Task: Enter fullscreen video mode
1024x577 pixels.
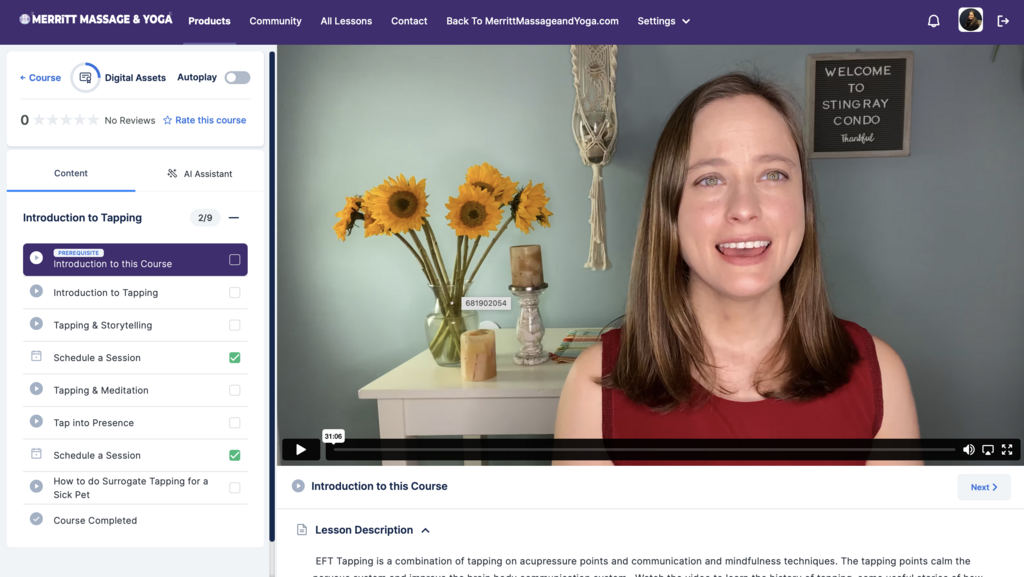Action: tap(1007, 450)
